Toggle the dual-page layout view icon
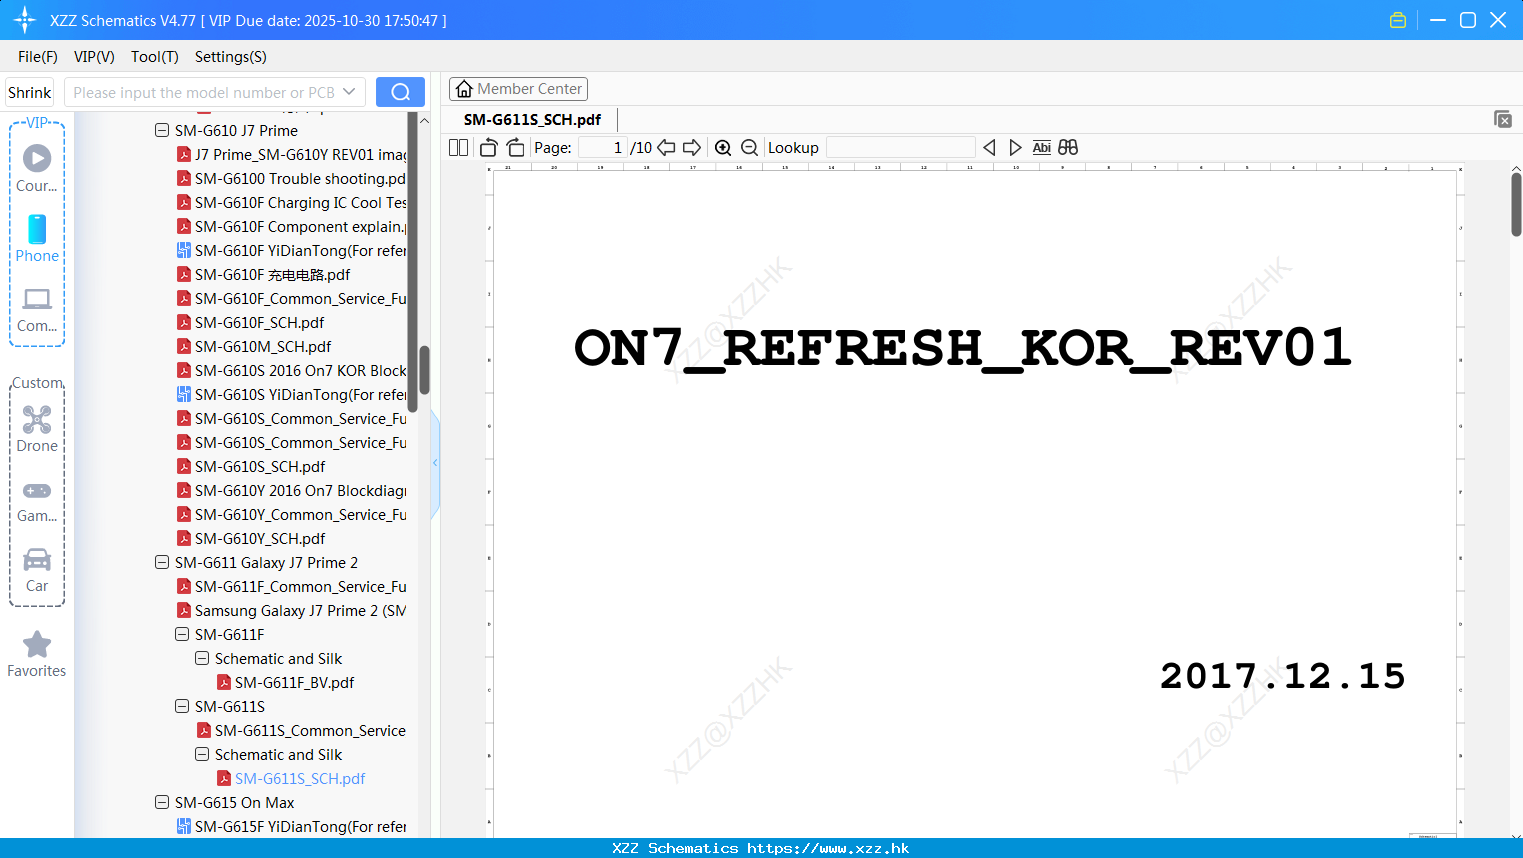 (x=459, y=148)
